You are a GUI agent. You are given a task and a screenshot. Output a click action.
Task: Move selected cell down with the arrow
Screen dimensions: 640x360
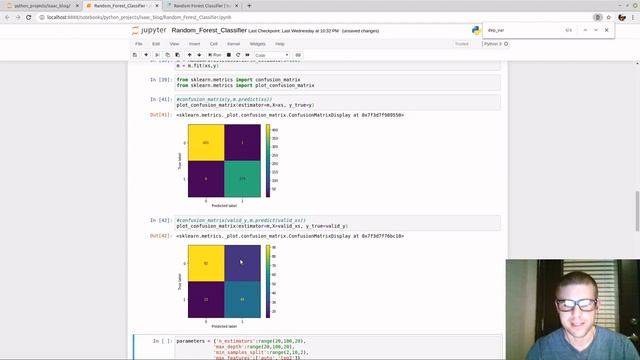click(199, 55)
